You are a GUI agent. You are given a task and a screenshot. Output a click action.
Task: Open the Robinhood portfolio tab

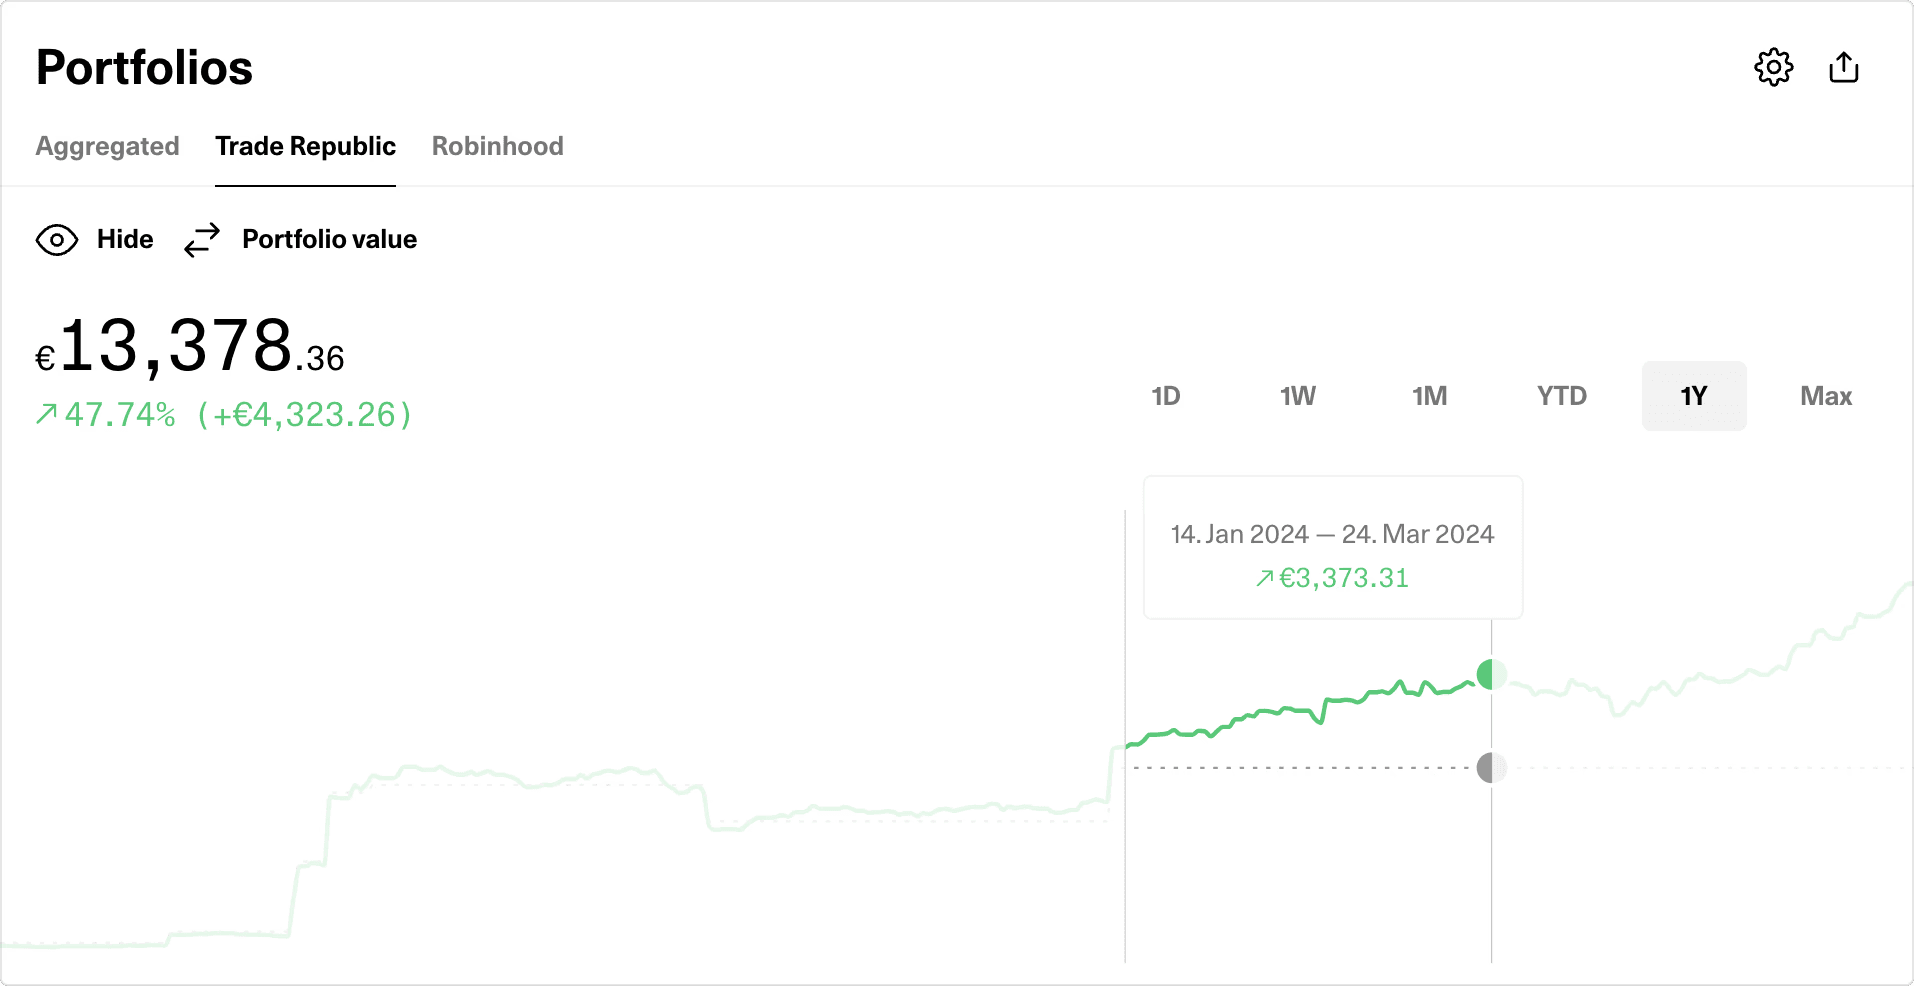(x=497, y=146)
